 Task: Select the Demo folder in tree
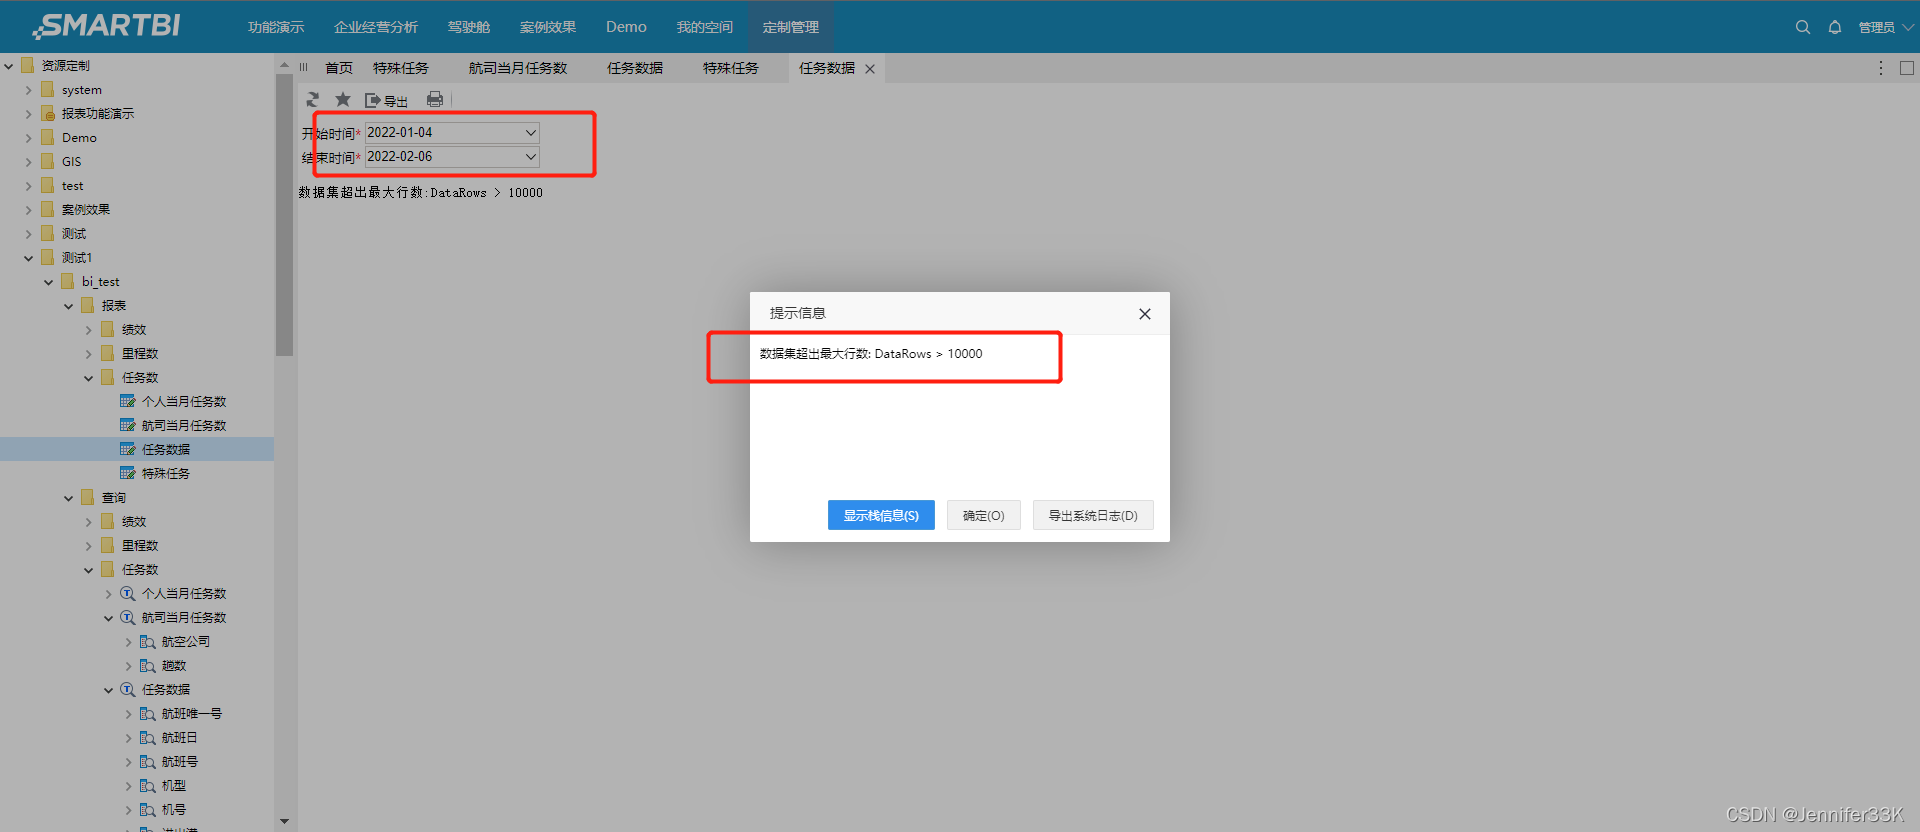tap(79, 138)
